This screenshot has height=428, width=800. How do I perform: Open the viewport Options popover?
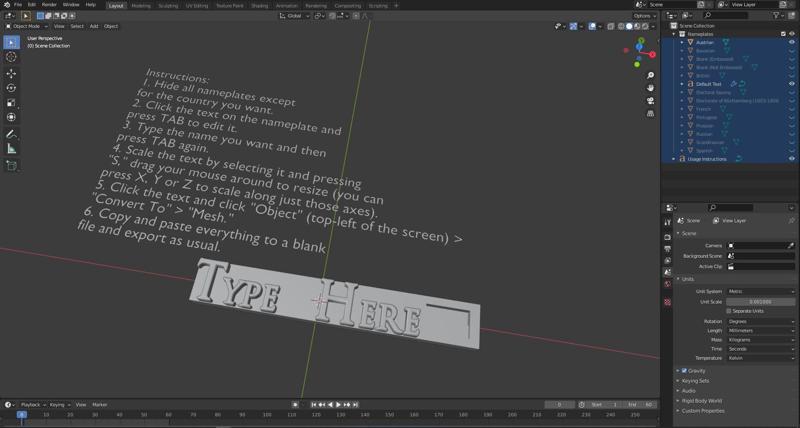(644, 16)
